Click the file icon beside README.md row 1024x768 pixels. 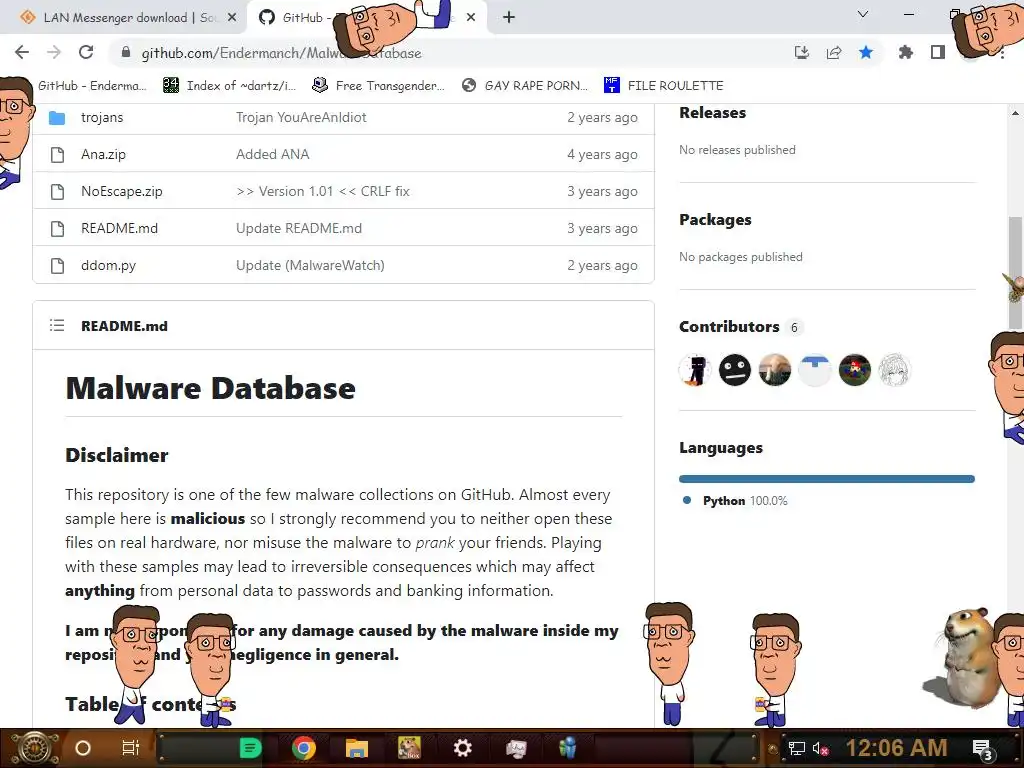point(57,229)
